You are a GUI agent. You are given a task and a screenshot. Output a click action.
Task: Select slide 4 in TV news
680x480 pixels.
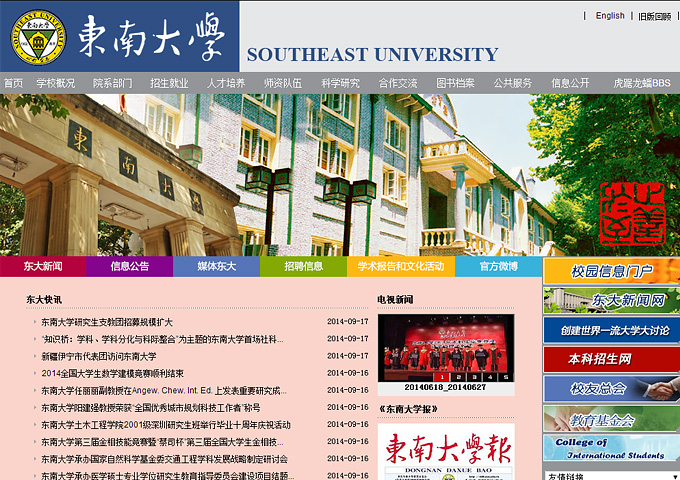click(490, 377)
